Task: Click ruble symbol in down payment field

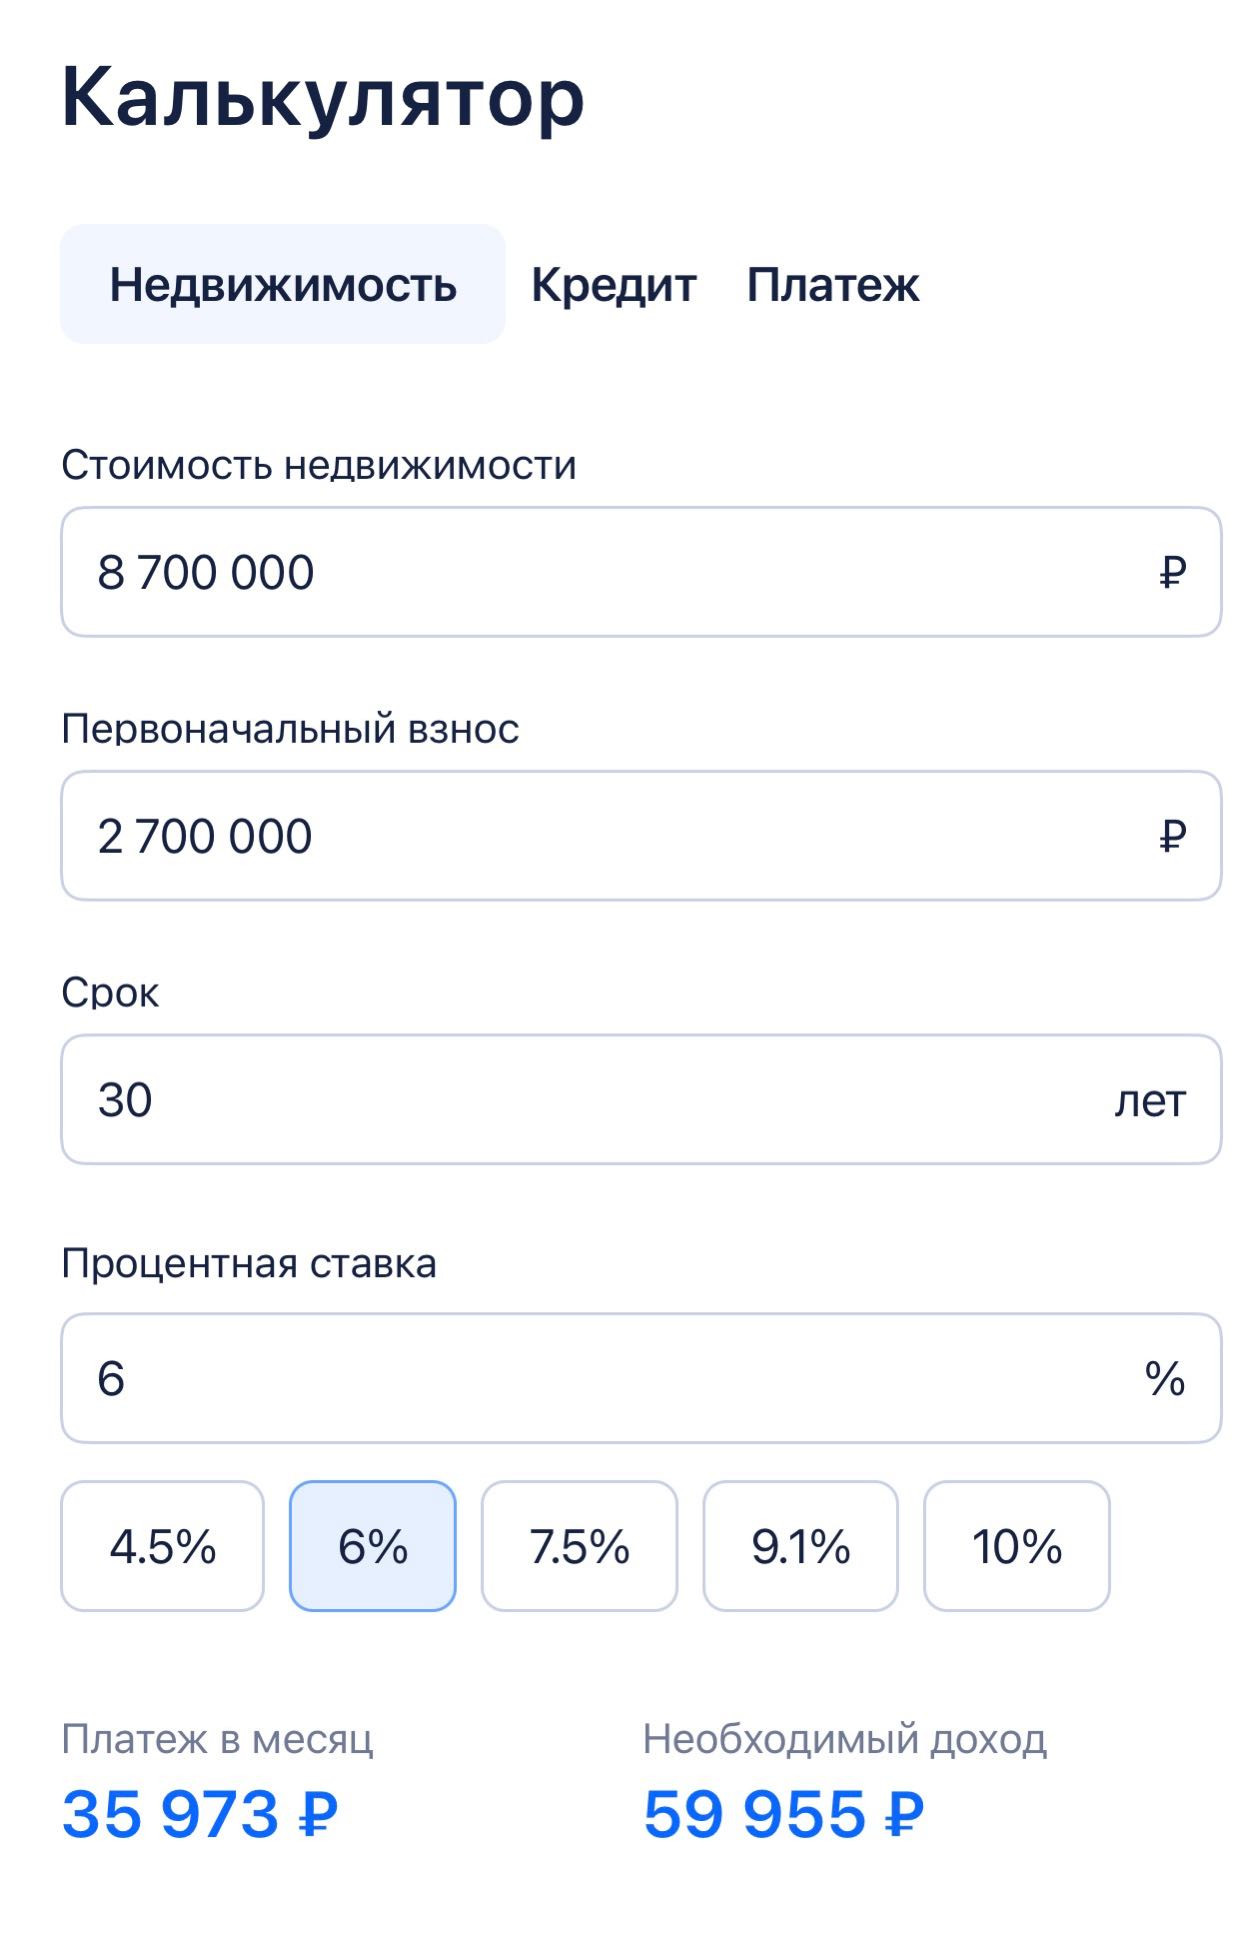Action: [1172, 836]
